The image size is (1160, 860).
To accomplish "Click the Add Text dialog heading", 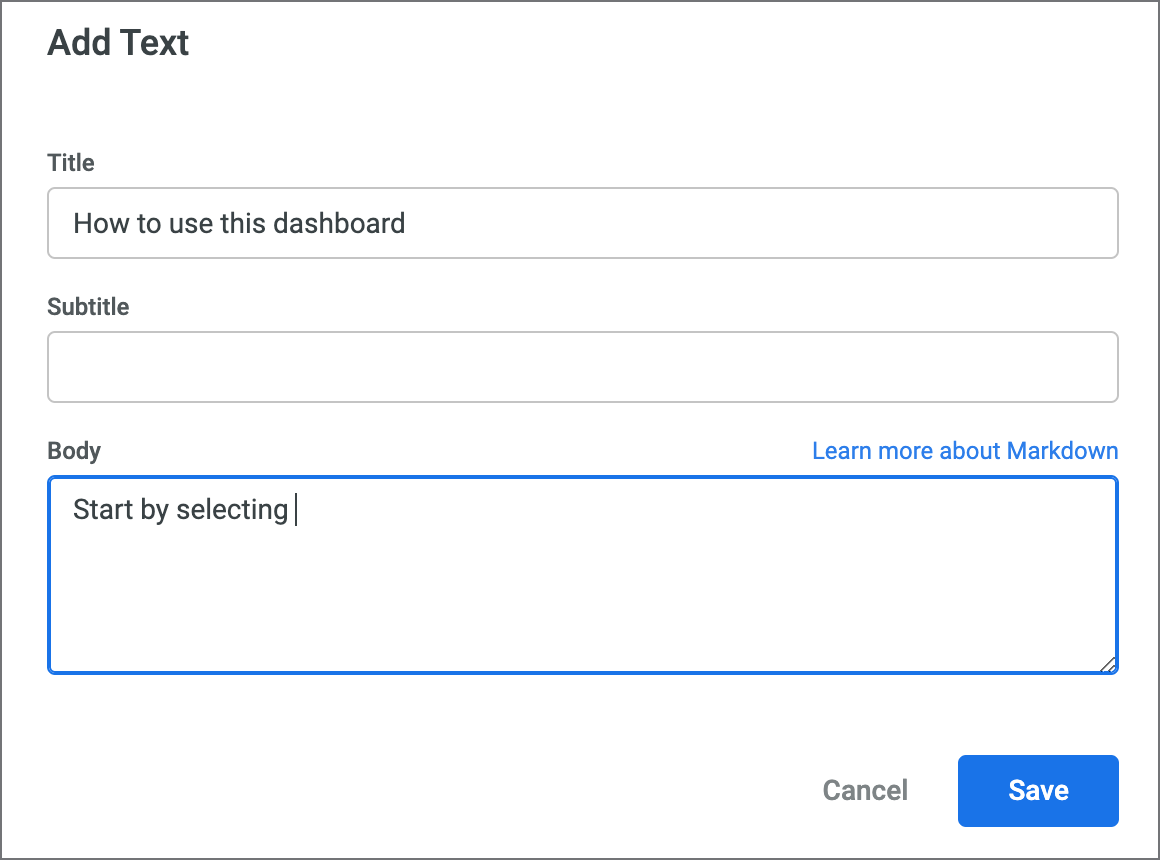I will pyautogui.click(x=117, y=43).
